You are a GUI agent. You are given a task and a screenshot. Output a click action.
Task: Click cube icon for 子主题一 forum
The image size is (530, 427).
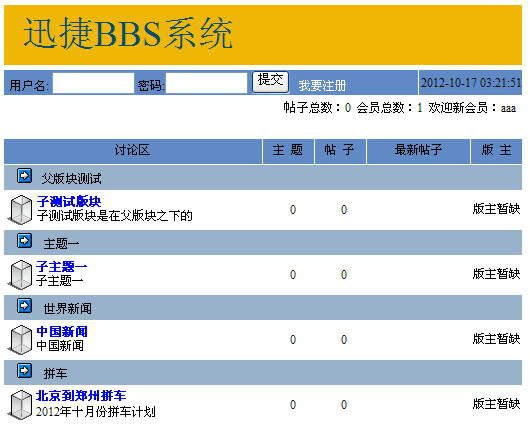[20, 275]
